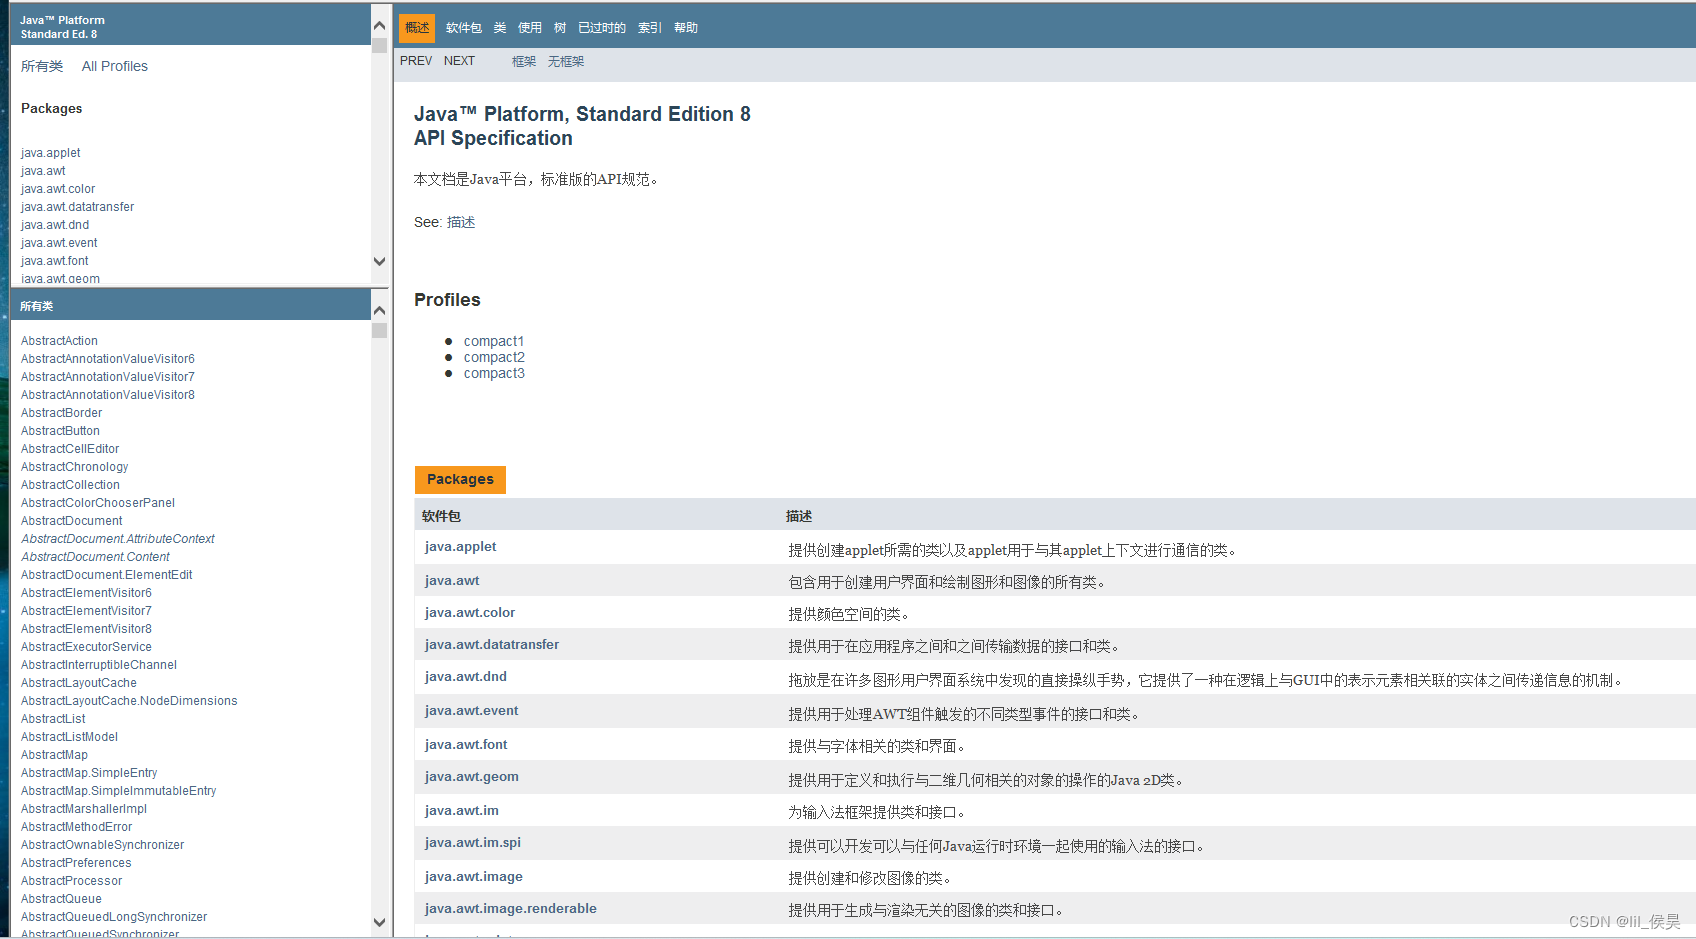
Task: Open the 软件包 navigation tab
Action: [x=463, y=27]
